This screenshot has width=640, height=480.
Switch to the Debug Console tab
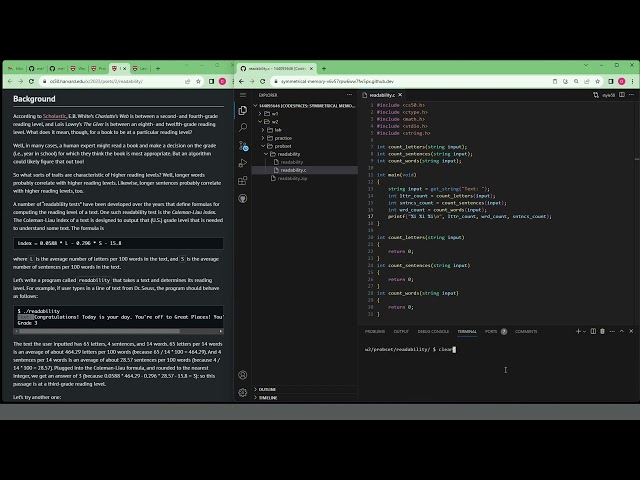coord(433,331)
